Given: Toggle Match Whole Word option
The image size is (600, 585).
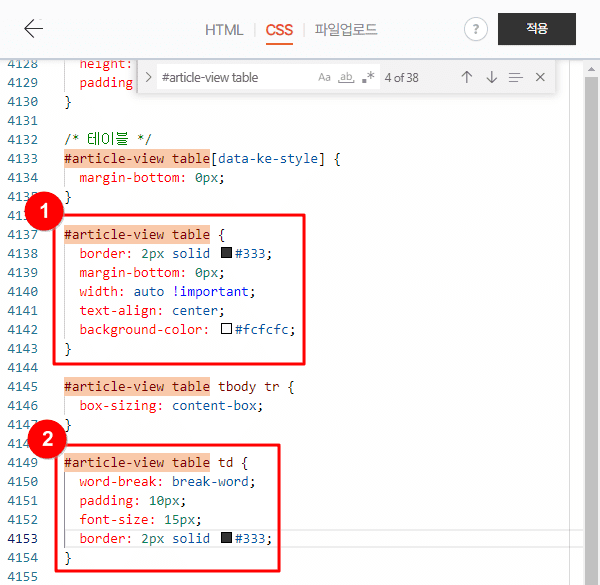Looking at the screenshot, I should click(346, 77).
